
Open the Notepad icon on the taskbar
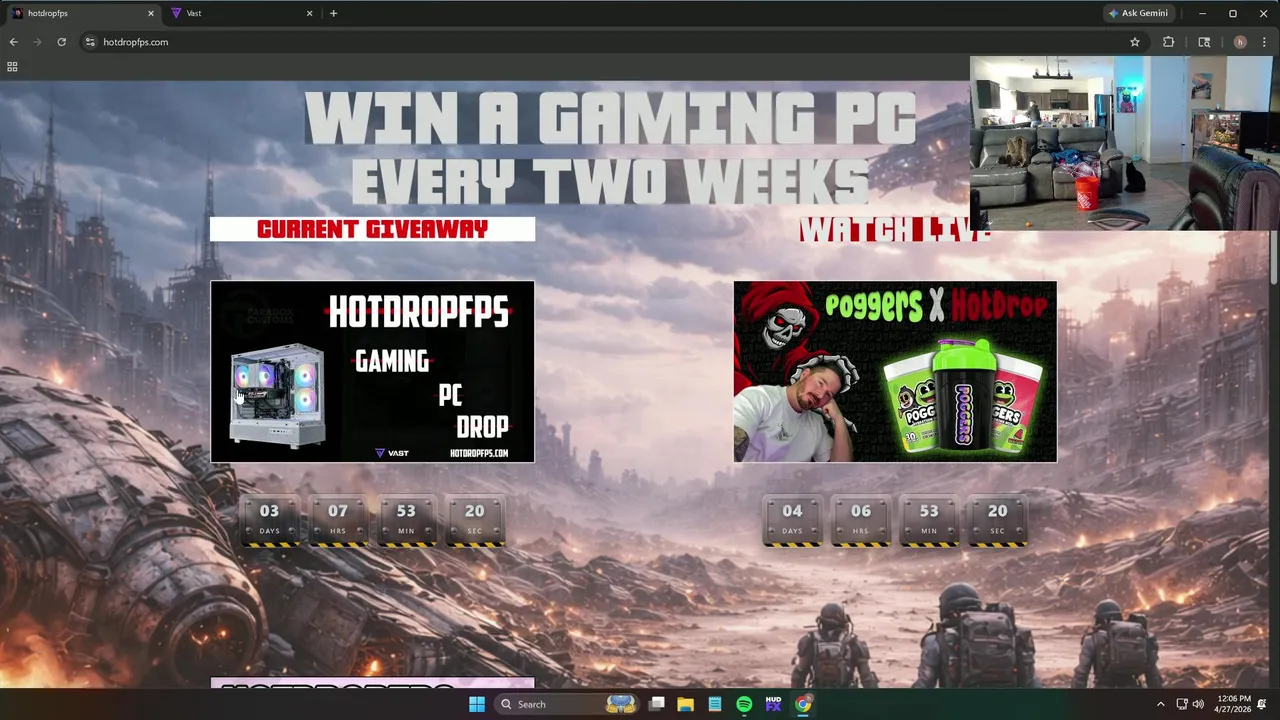pyautogui.click(x=715, y=704)
